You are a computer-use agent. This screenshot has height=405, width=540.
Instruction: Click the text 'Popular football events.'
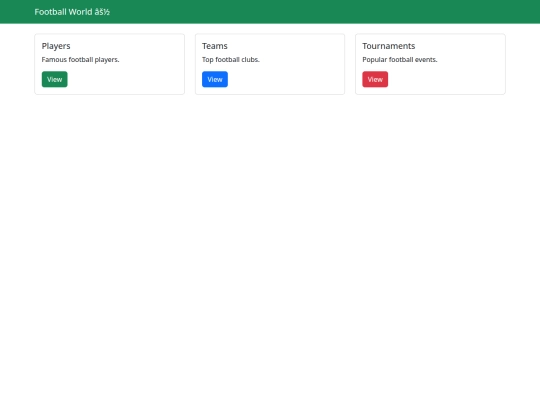(399, 60)
